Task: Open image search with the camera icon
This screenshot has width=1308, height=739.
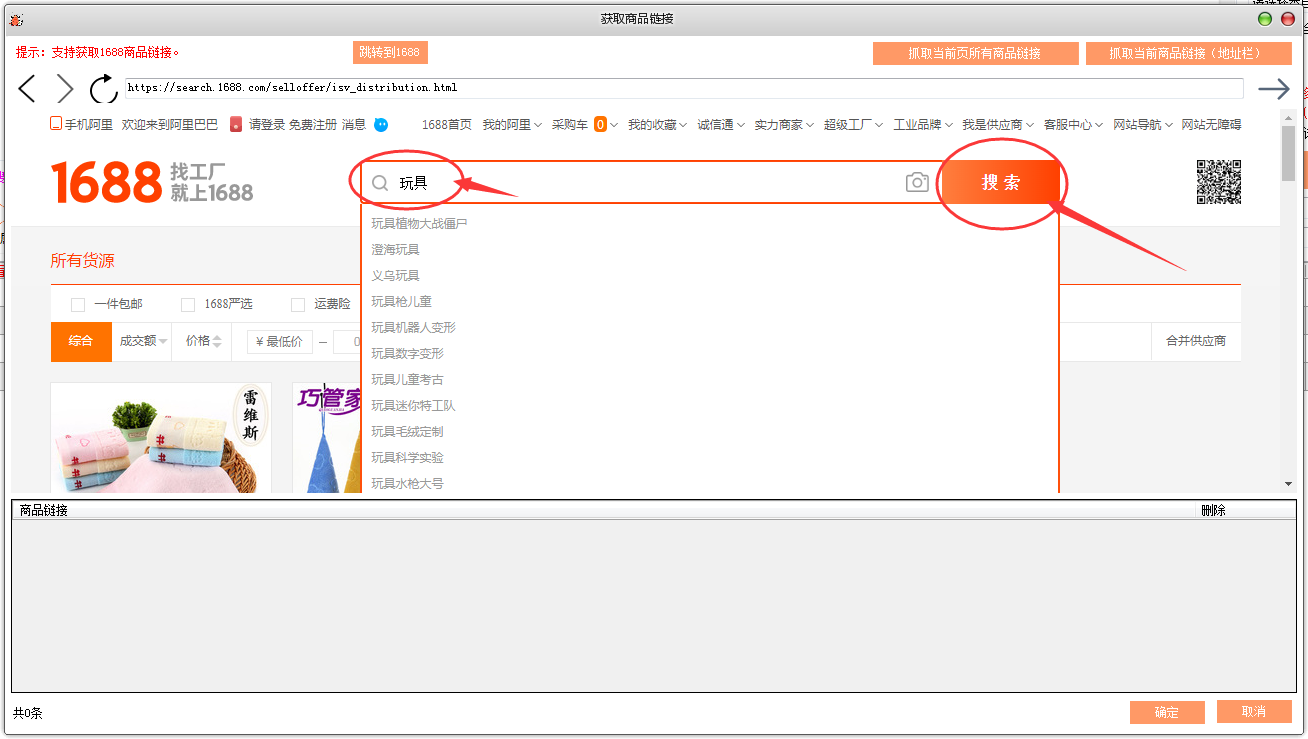Action: click(917, 182)
